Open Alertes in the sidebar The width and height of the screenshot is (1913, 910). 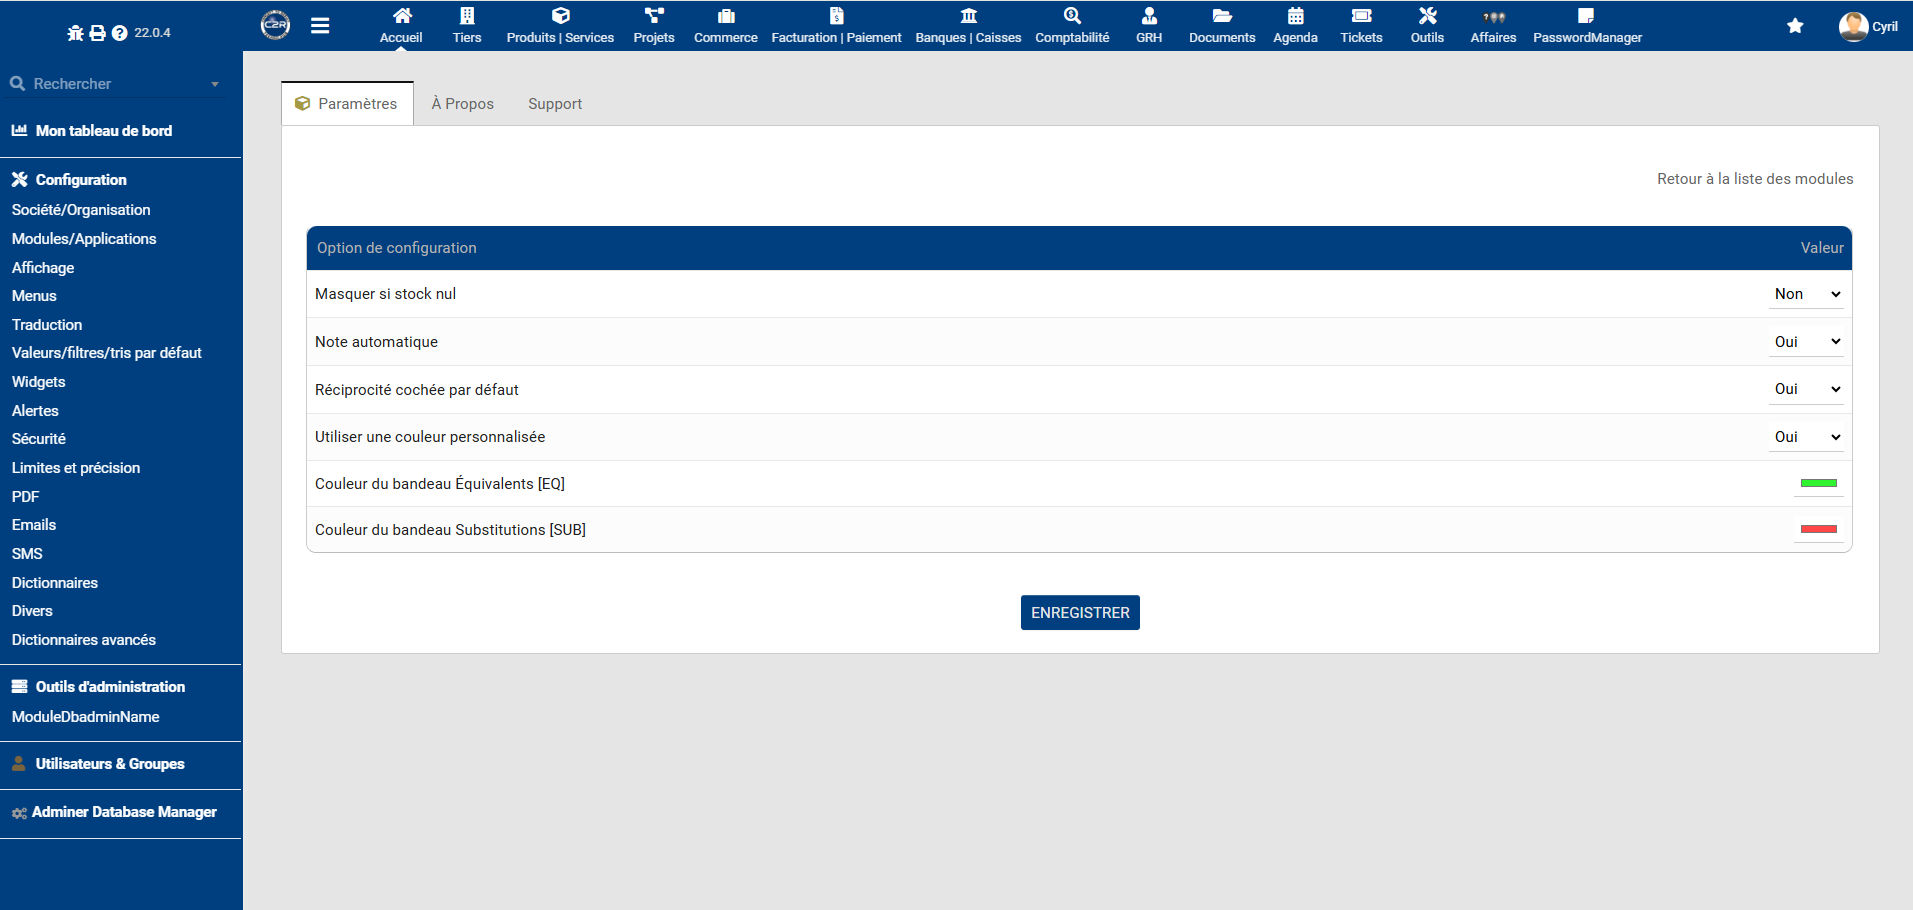pos(35,411)
